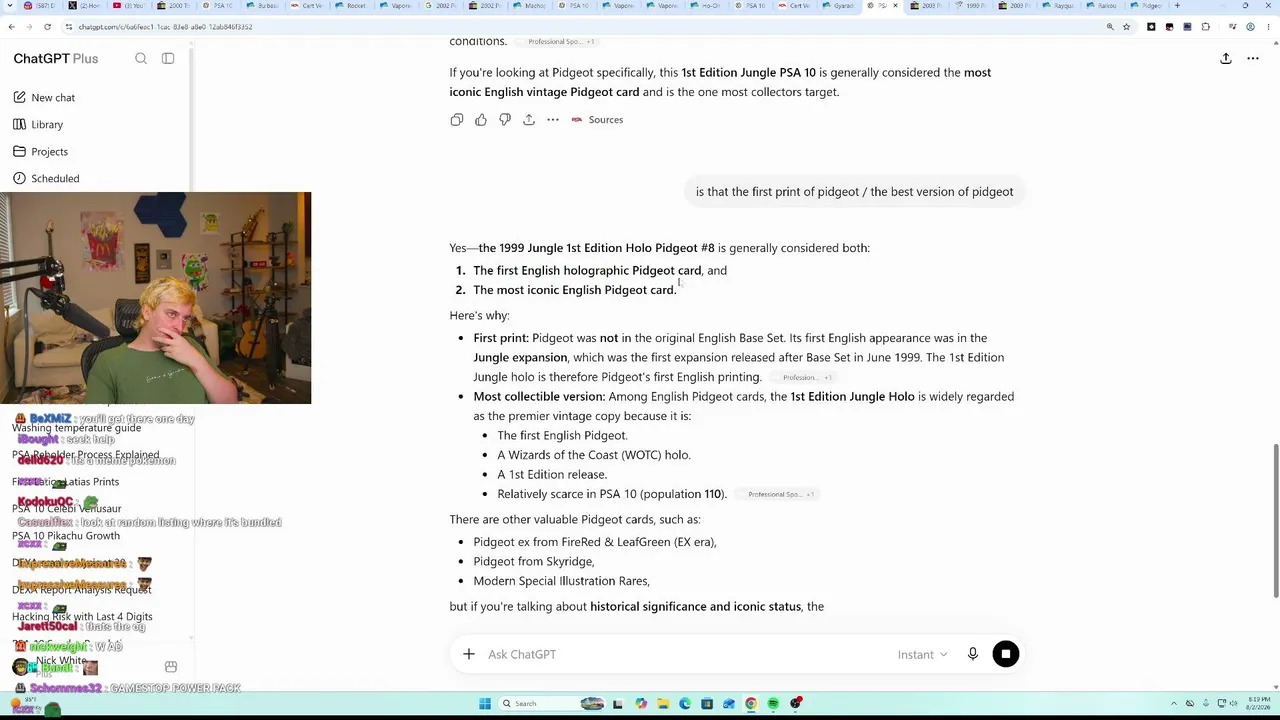Activate the microphone dictation icon
Screen dimensions: 1280x720
coord(973,654)
